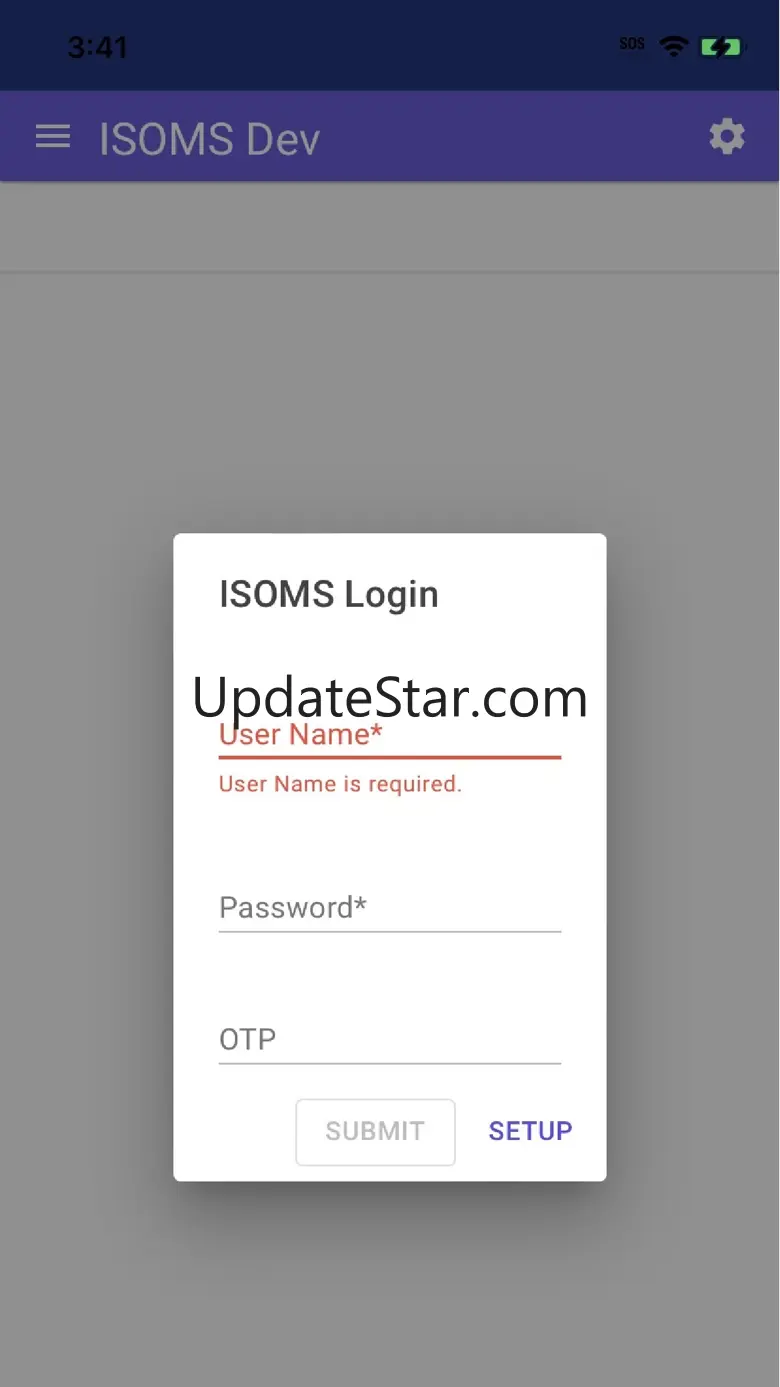This screenshot has width=780, height=1387.
Task: Click the empty strip beneath the app bar
Action: [x=390, y=227]
